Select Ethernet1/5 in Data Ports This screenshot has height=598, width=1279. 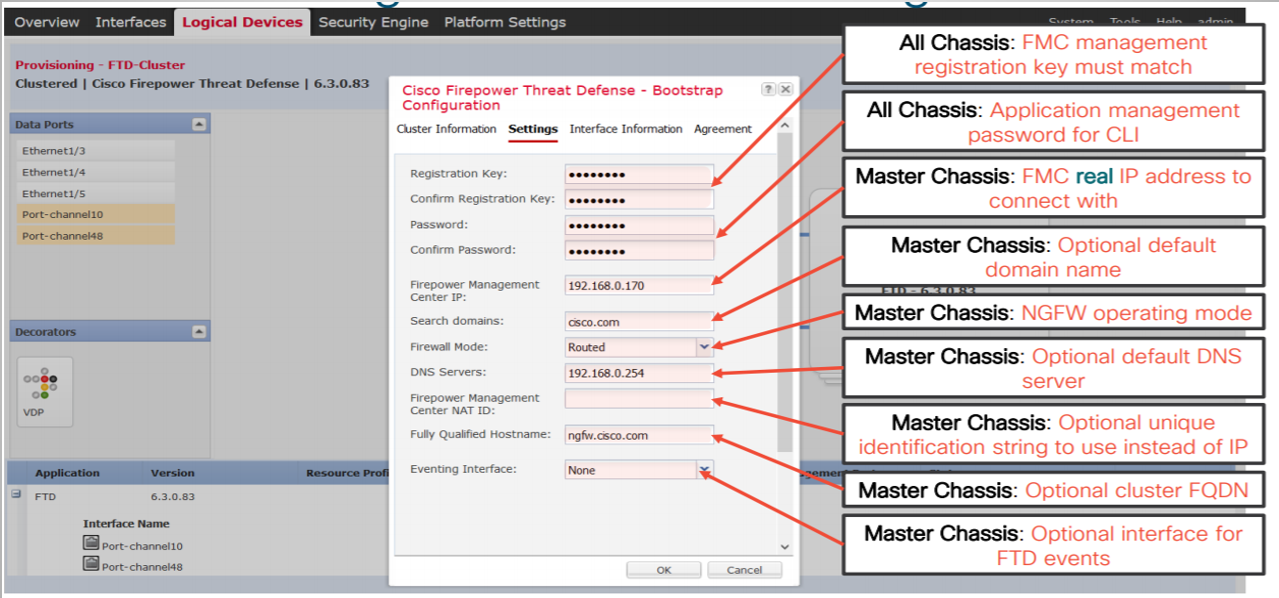[96, 193]
